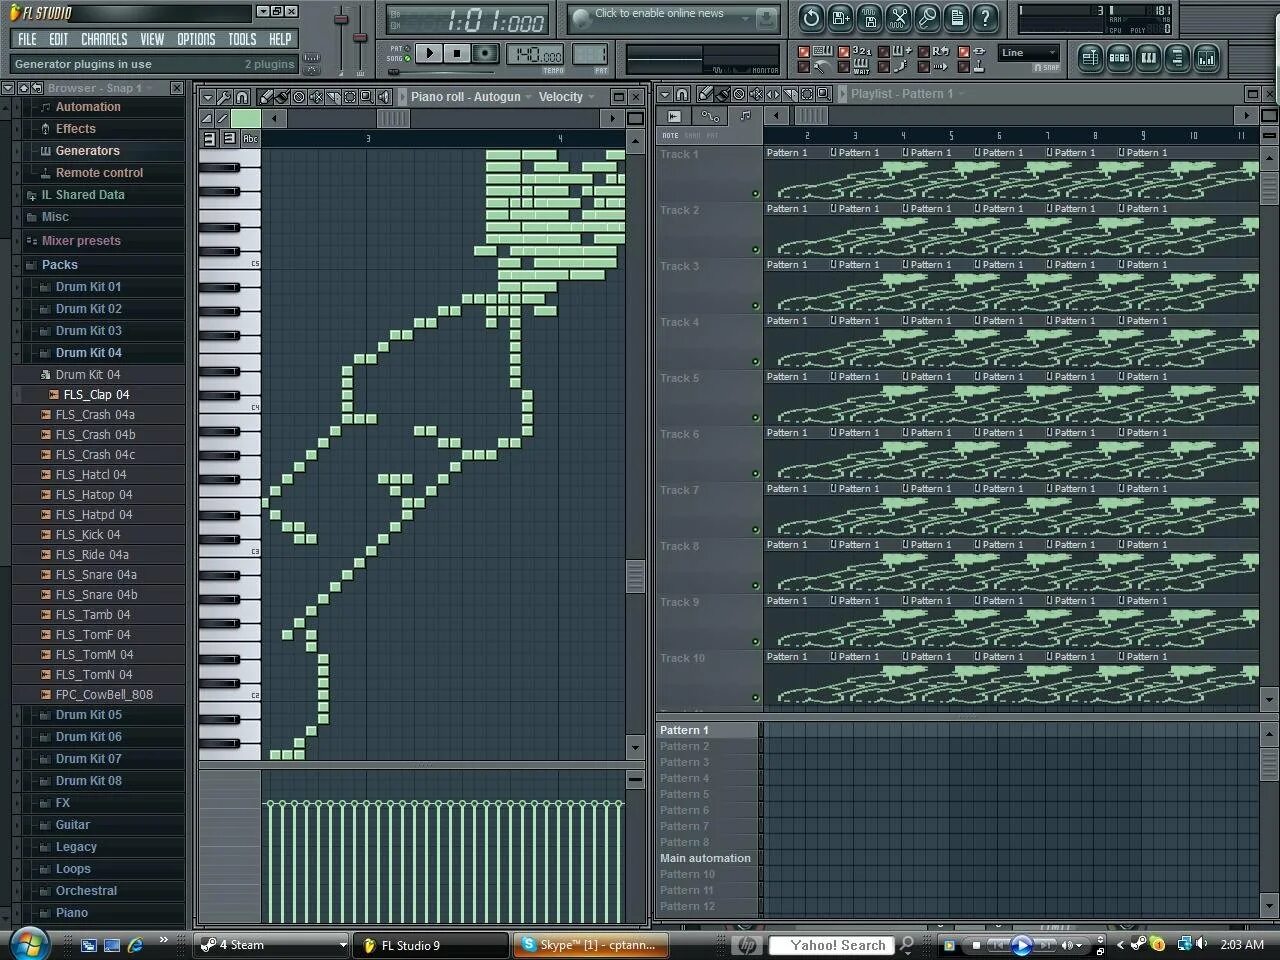Image resolution: width=1280 pixels, height=960 pixels.
Task: Click the Undo icon in the top toolbar
Action: pos(811,20)
